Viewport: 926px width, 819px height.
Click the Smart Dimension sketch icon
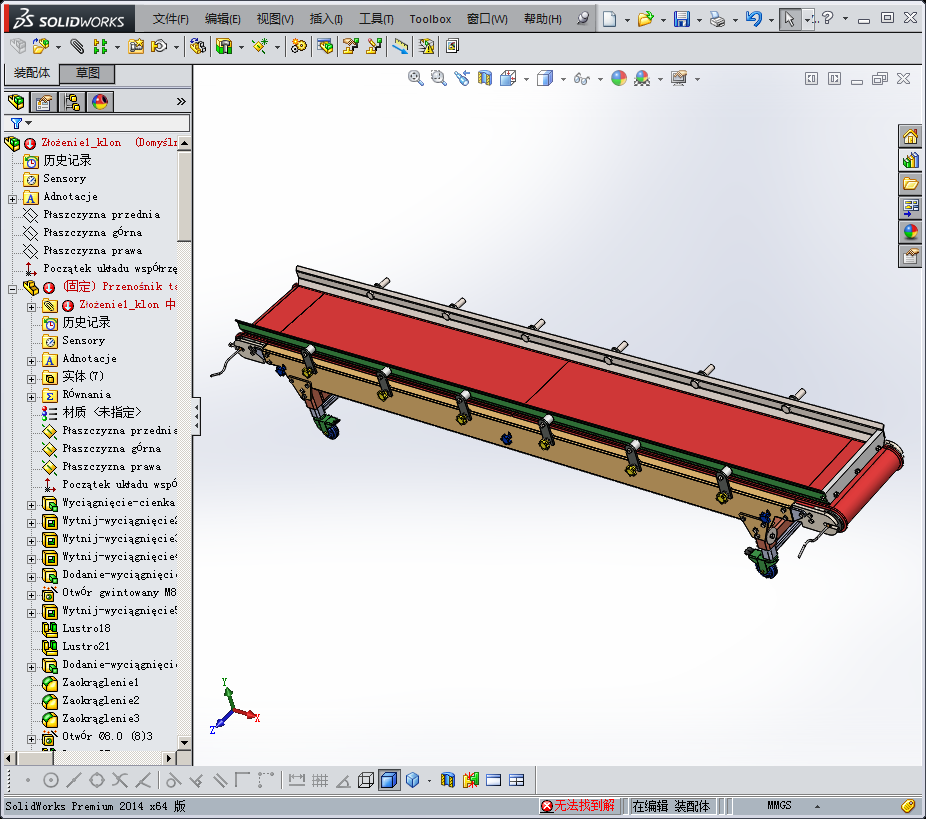296,780
